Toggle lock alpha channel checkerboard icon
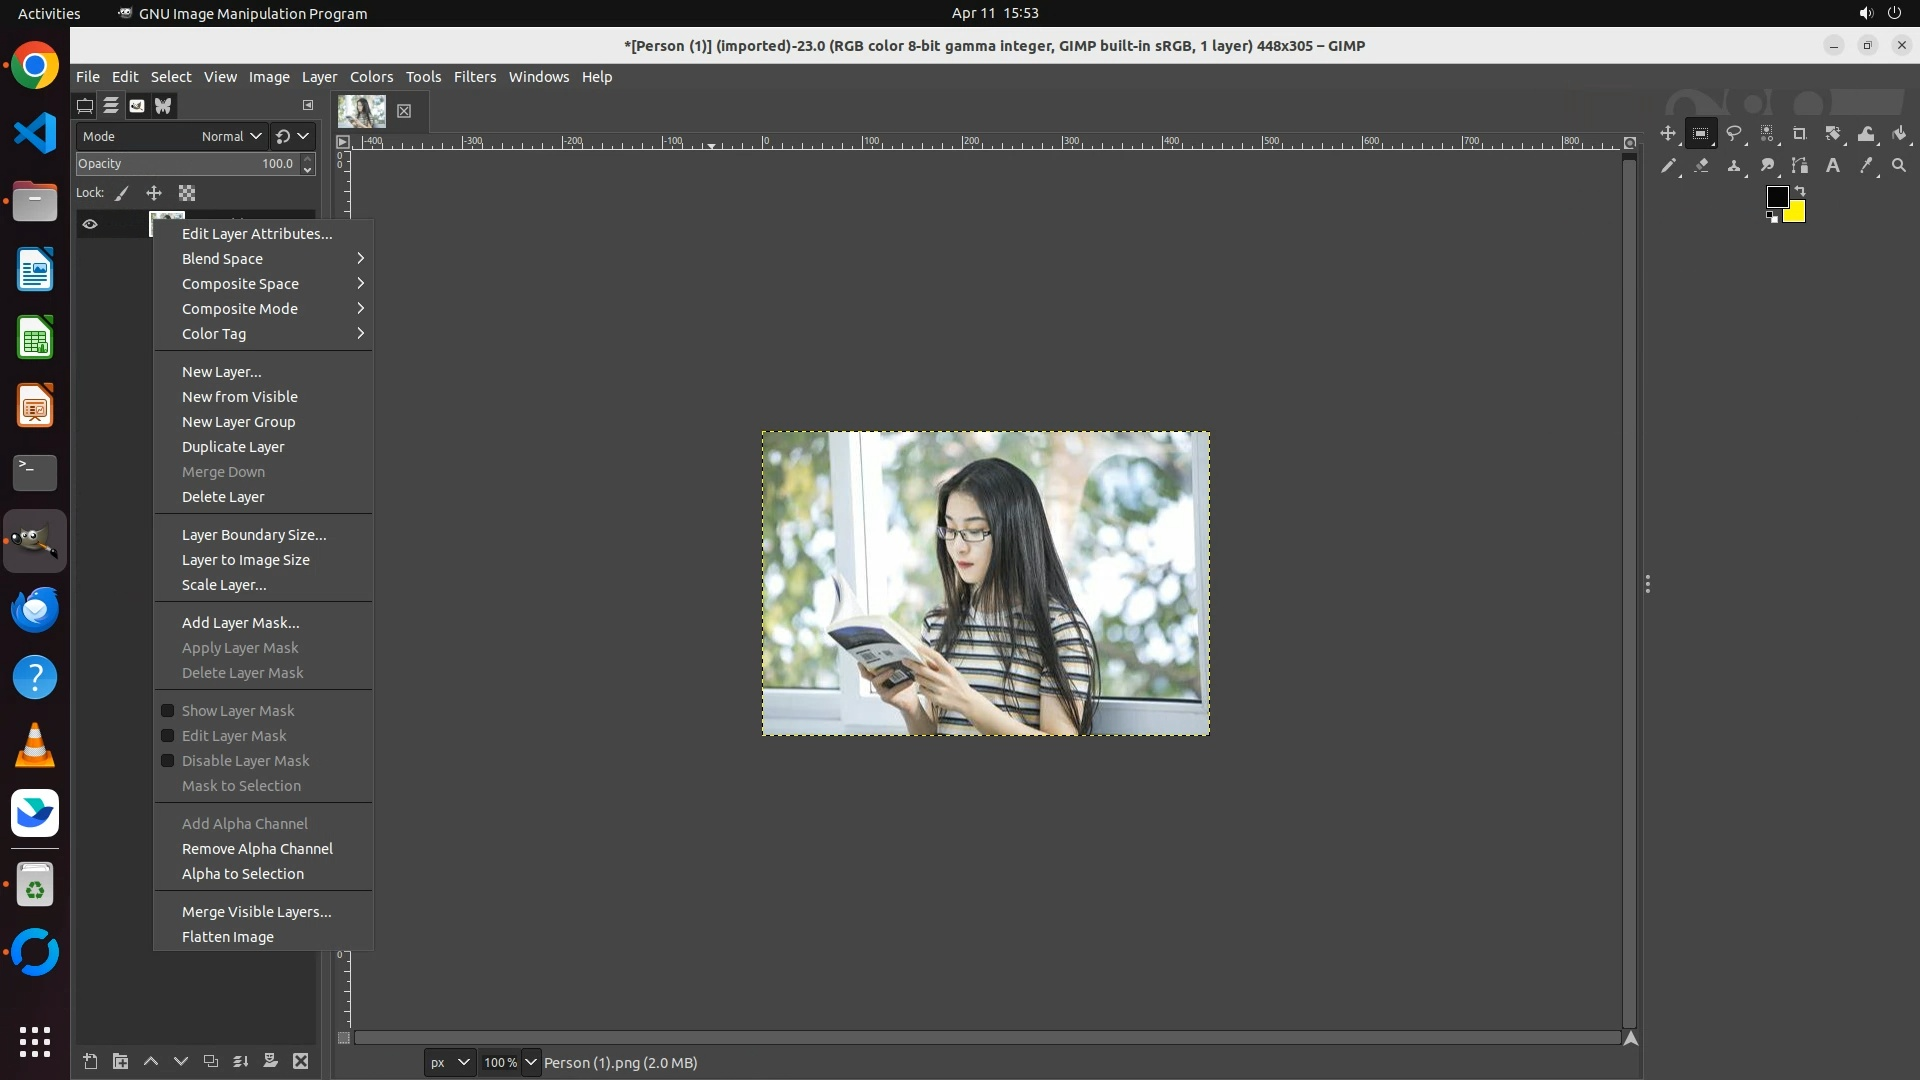Image resolution: width=1920 pixels, height=1080 pixels. pos(187,193)
